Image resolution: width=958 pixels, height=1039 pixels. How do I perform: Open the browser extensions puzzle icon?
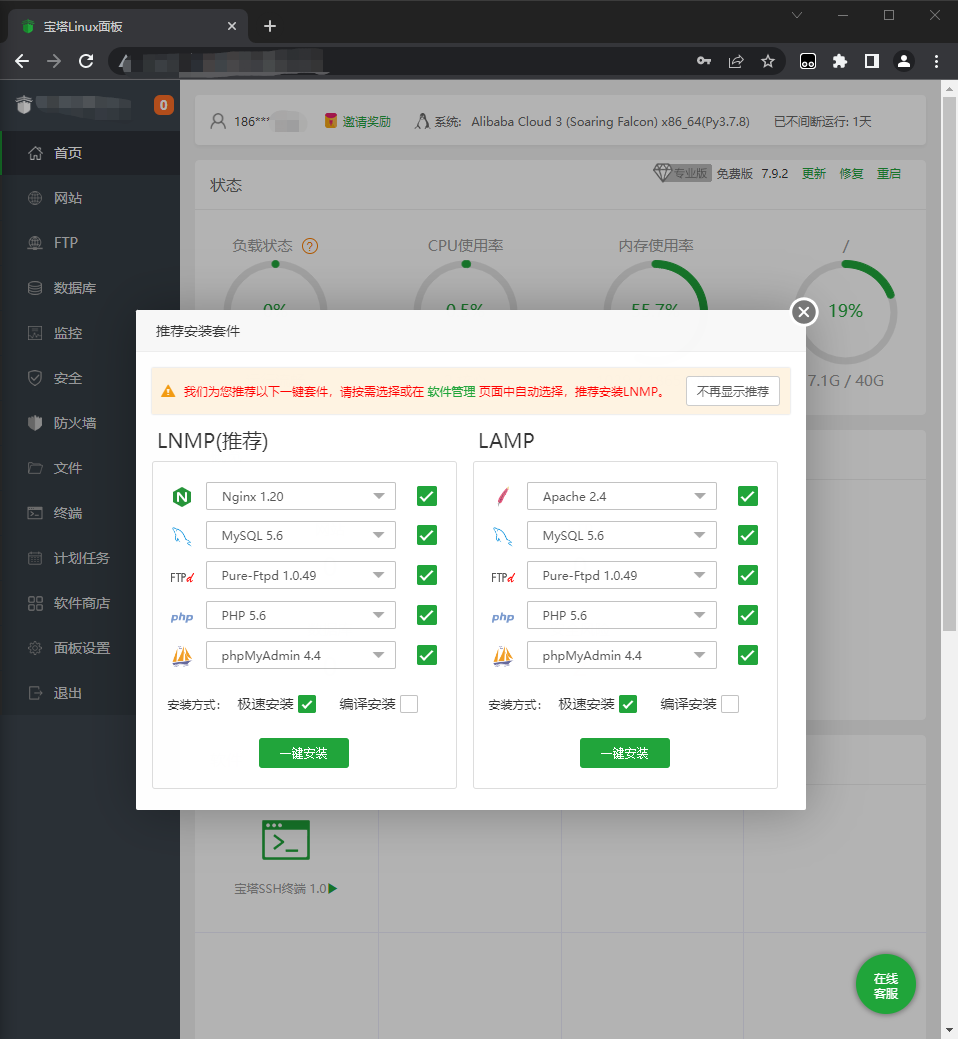tap(840, 62)
